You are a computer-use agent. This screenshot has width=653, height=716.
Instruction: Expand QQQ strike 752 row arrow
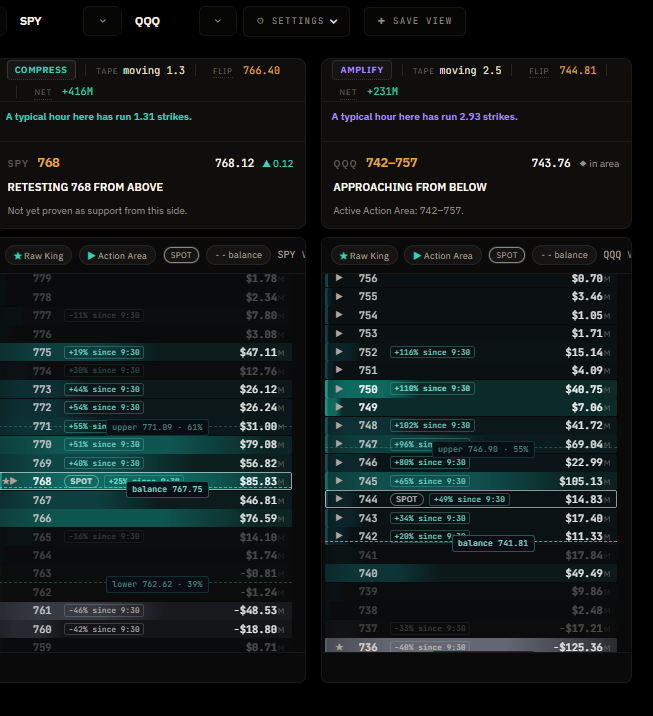tap(339, 352)
